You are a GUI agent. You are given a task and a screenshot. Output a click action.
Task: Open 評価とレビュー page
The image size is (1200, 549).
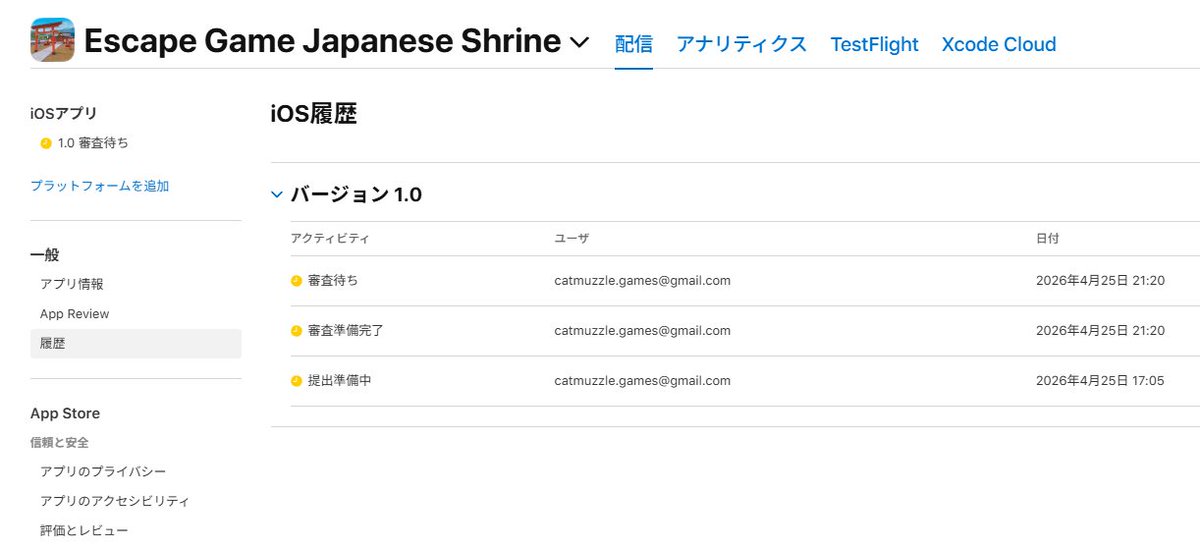pos(84,531)
